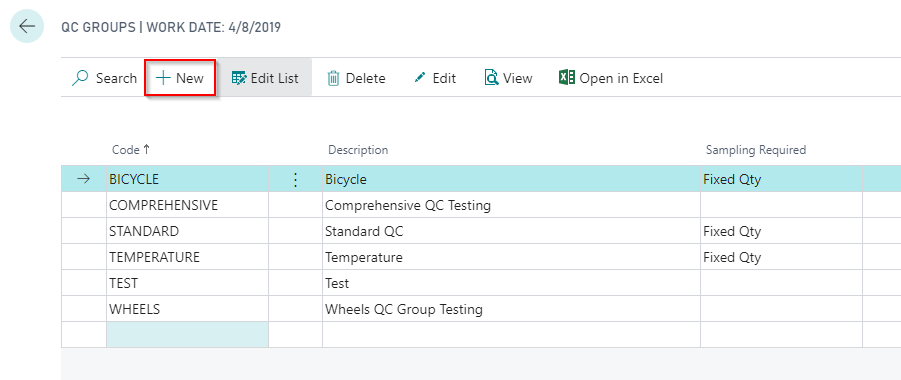The image size is (901, 380).
Task: Click the empty new-row Code field
Action: pyautogui.click(x=187, y=335)
